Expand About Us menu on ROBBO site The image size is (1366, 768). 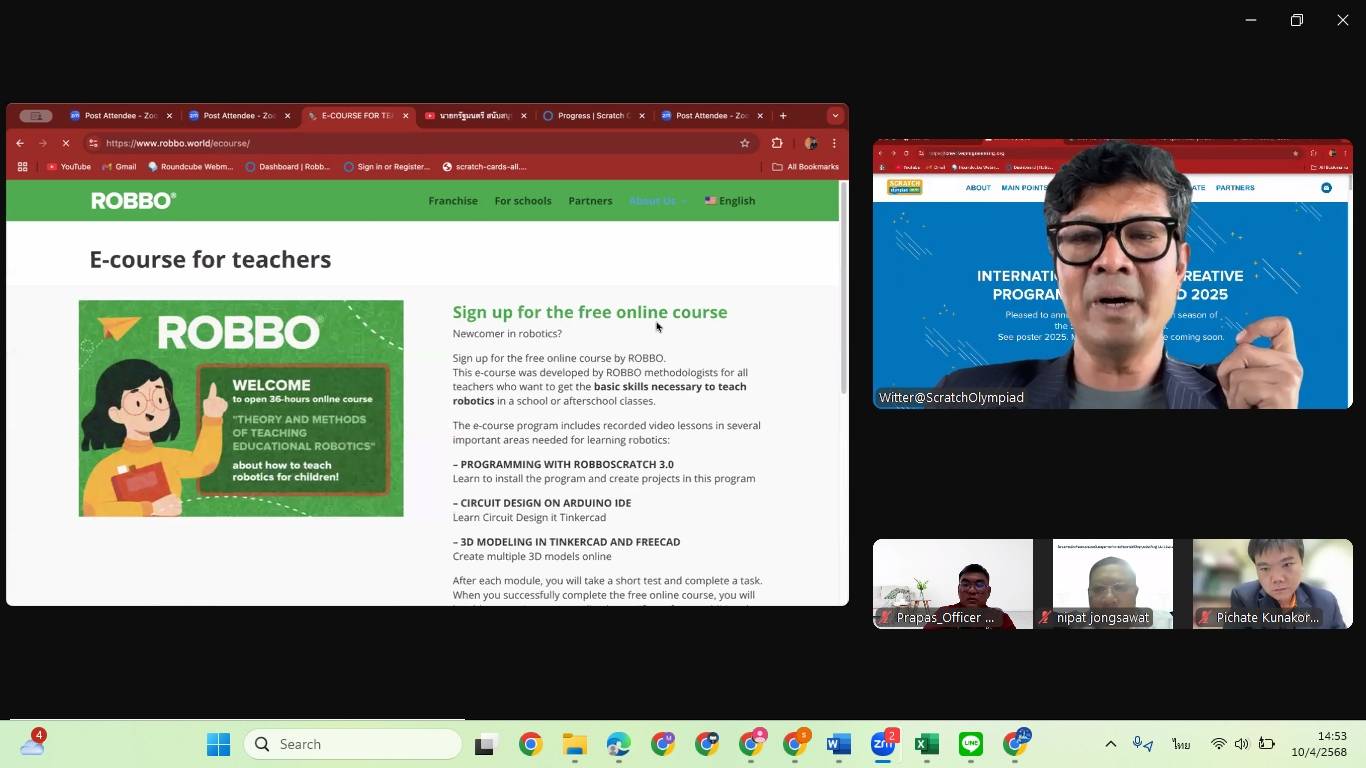click(657, 201)
